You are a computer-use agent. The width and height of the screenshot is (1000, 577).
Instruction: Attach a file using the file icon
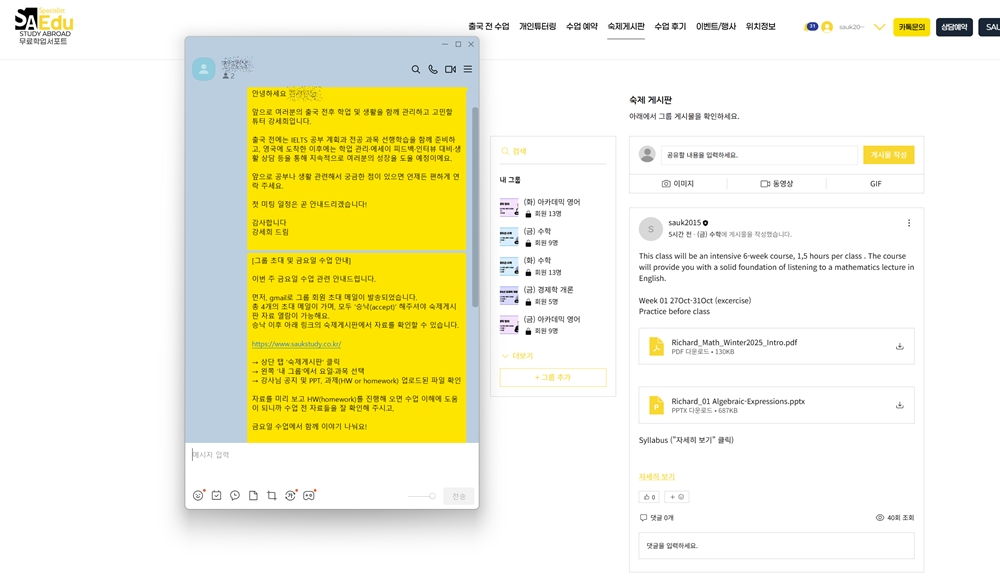click(253, 496)
